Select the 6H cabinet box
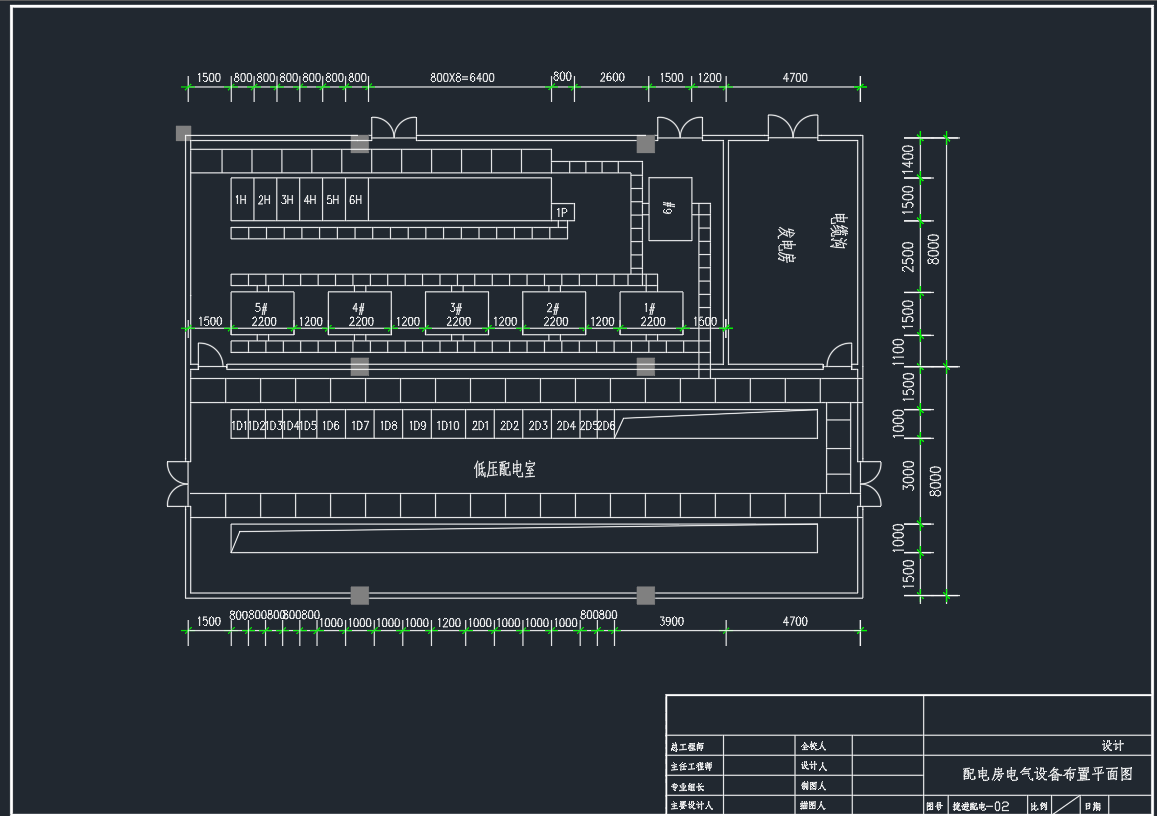This screenshot has height=816, width=1157. pos(356,200)
